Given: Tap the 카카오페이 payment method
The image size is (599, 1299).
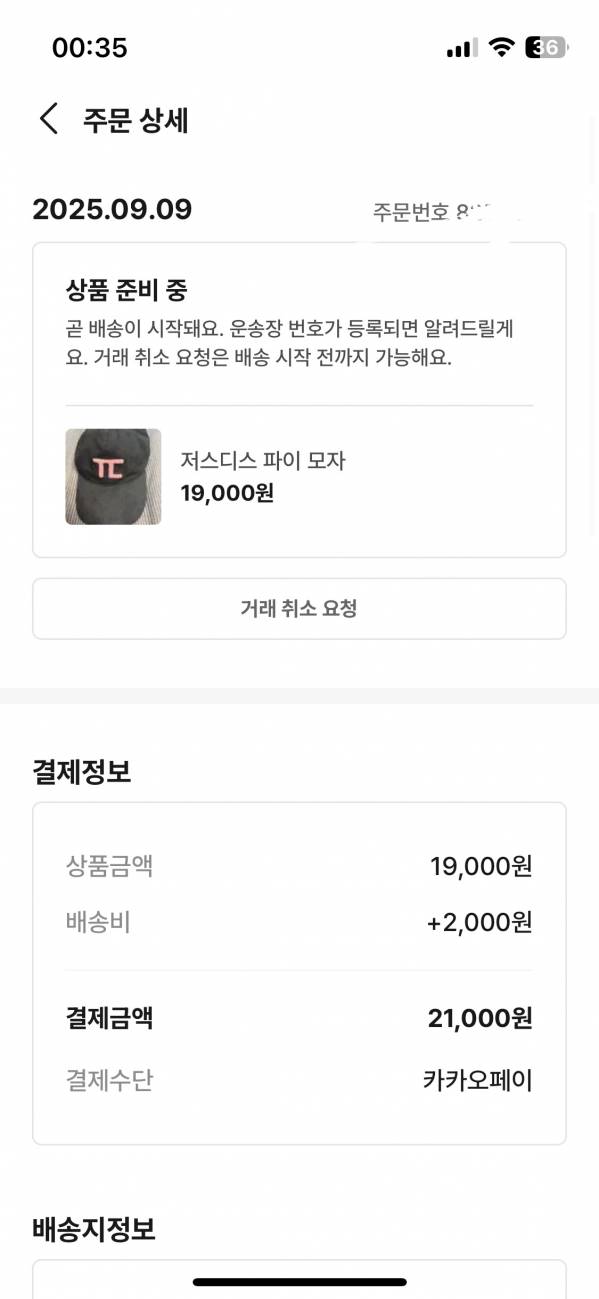Looking at the screenshot, I should tap(478, 1080).
